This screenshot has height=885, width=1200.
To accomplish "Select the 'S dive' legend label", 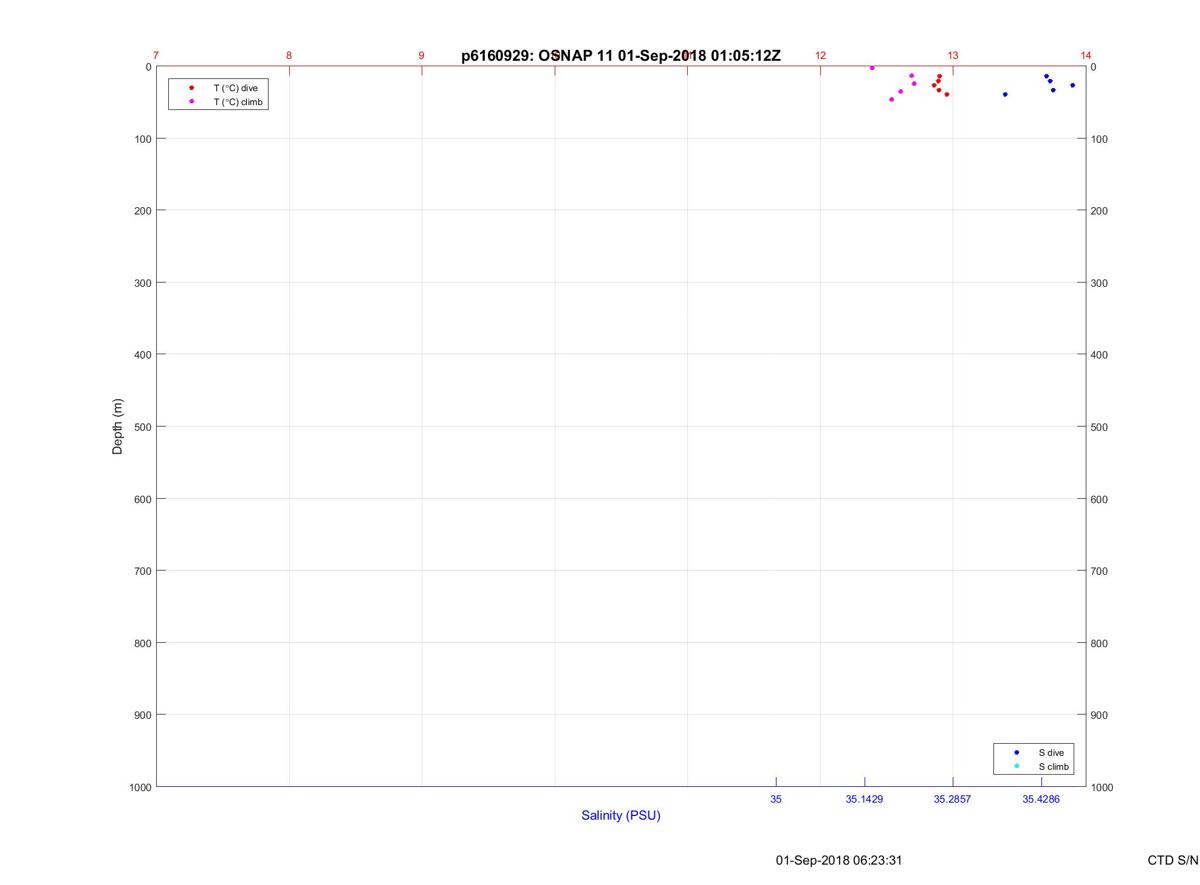I will tap(1051, 752).
